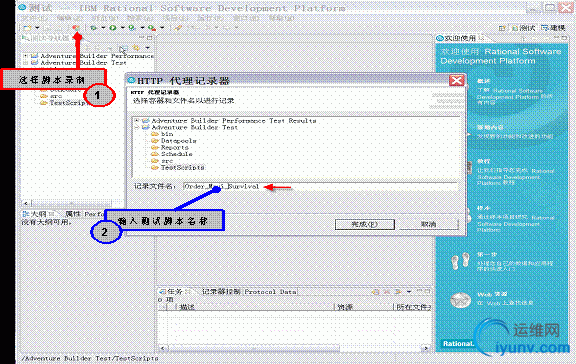This screenshot has height=364, width=576.
Task: Expand Adventure Builder Performance Test Results in dialog
Action: (137, 121)
